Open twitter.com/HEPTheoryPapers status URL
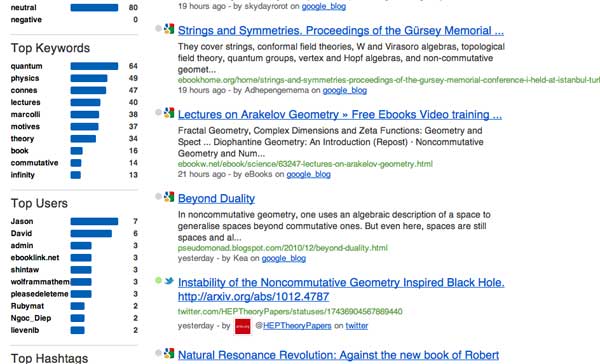600x364 pixels. pos(290,312)
